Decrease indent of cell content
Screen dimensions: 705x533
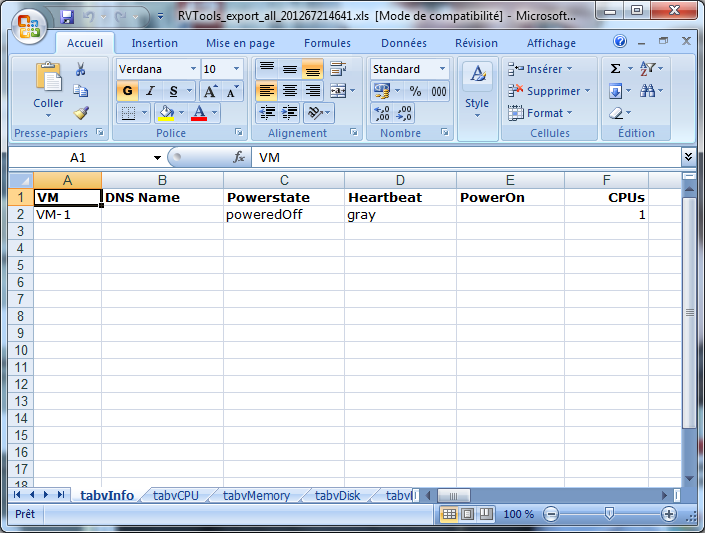coord(267,113)
